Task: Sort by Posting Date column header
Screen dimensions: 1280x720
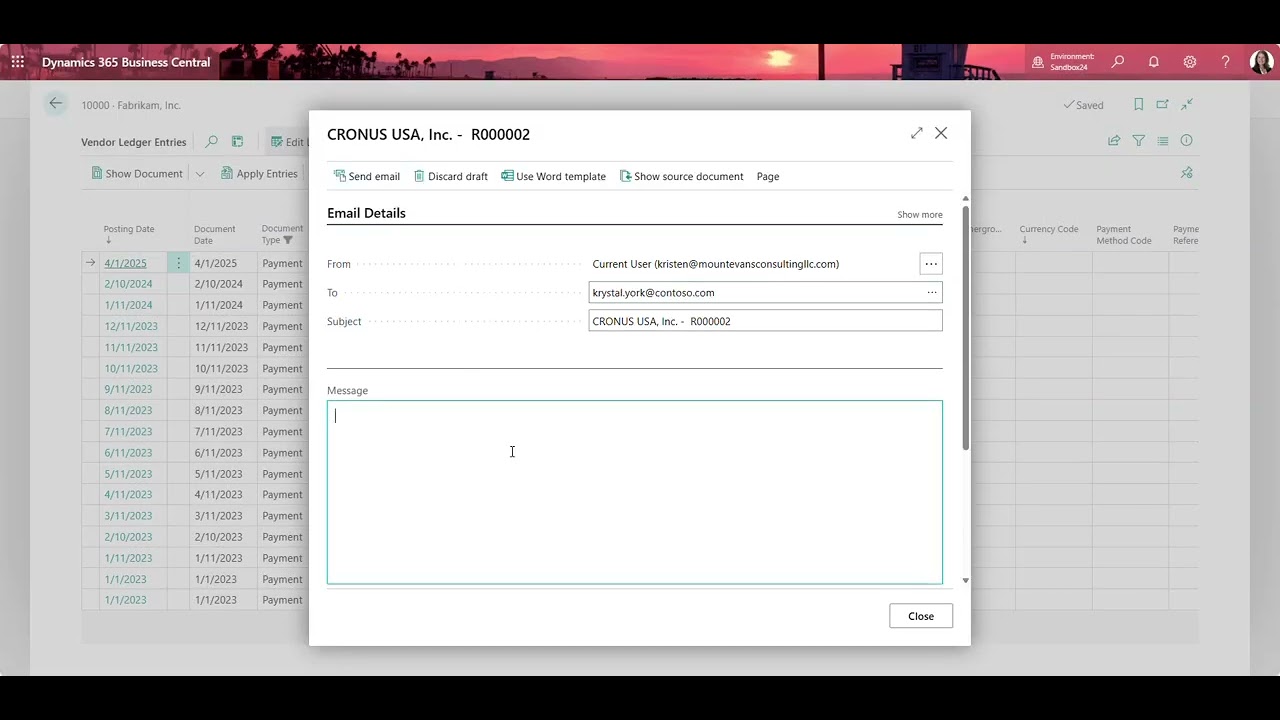Action: click(129, 234)
